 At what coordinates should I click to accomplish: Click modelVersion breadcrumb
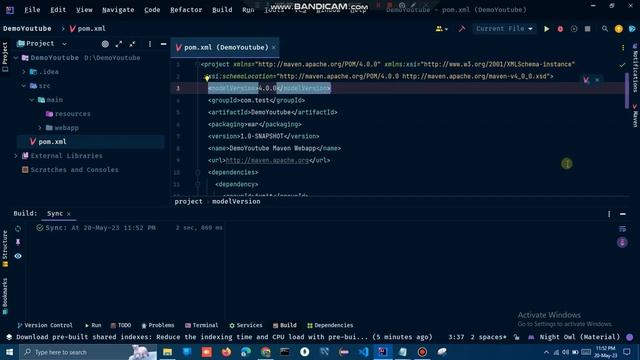click(236, 202)
